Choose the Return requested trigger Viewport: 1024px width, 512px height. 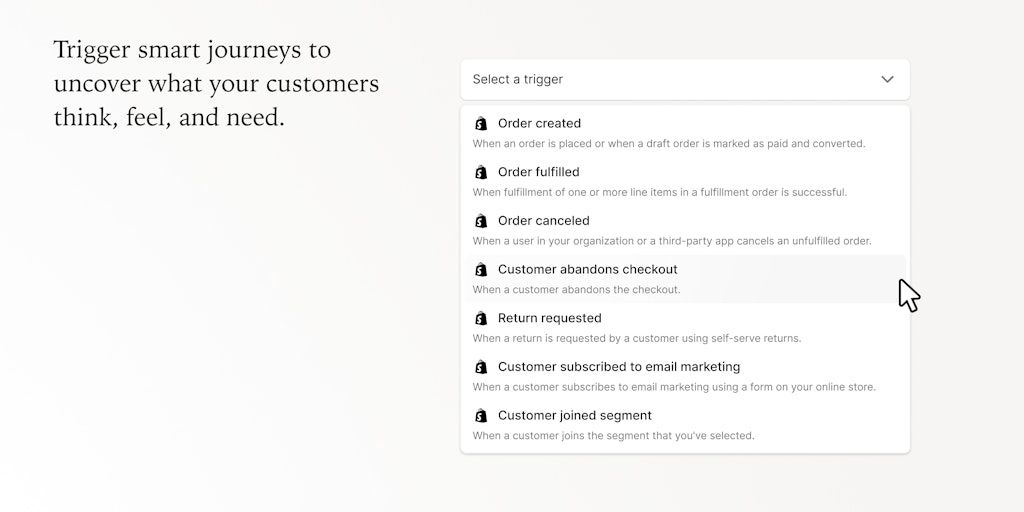[549, 319]
